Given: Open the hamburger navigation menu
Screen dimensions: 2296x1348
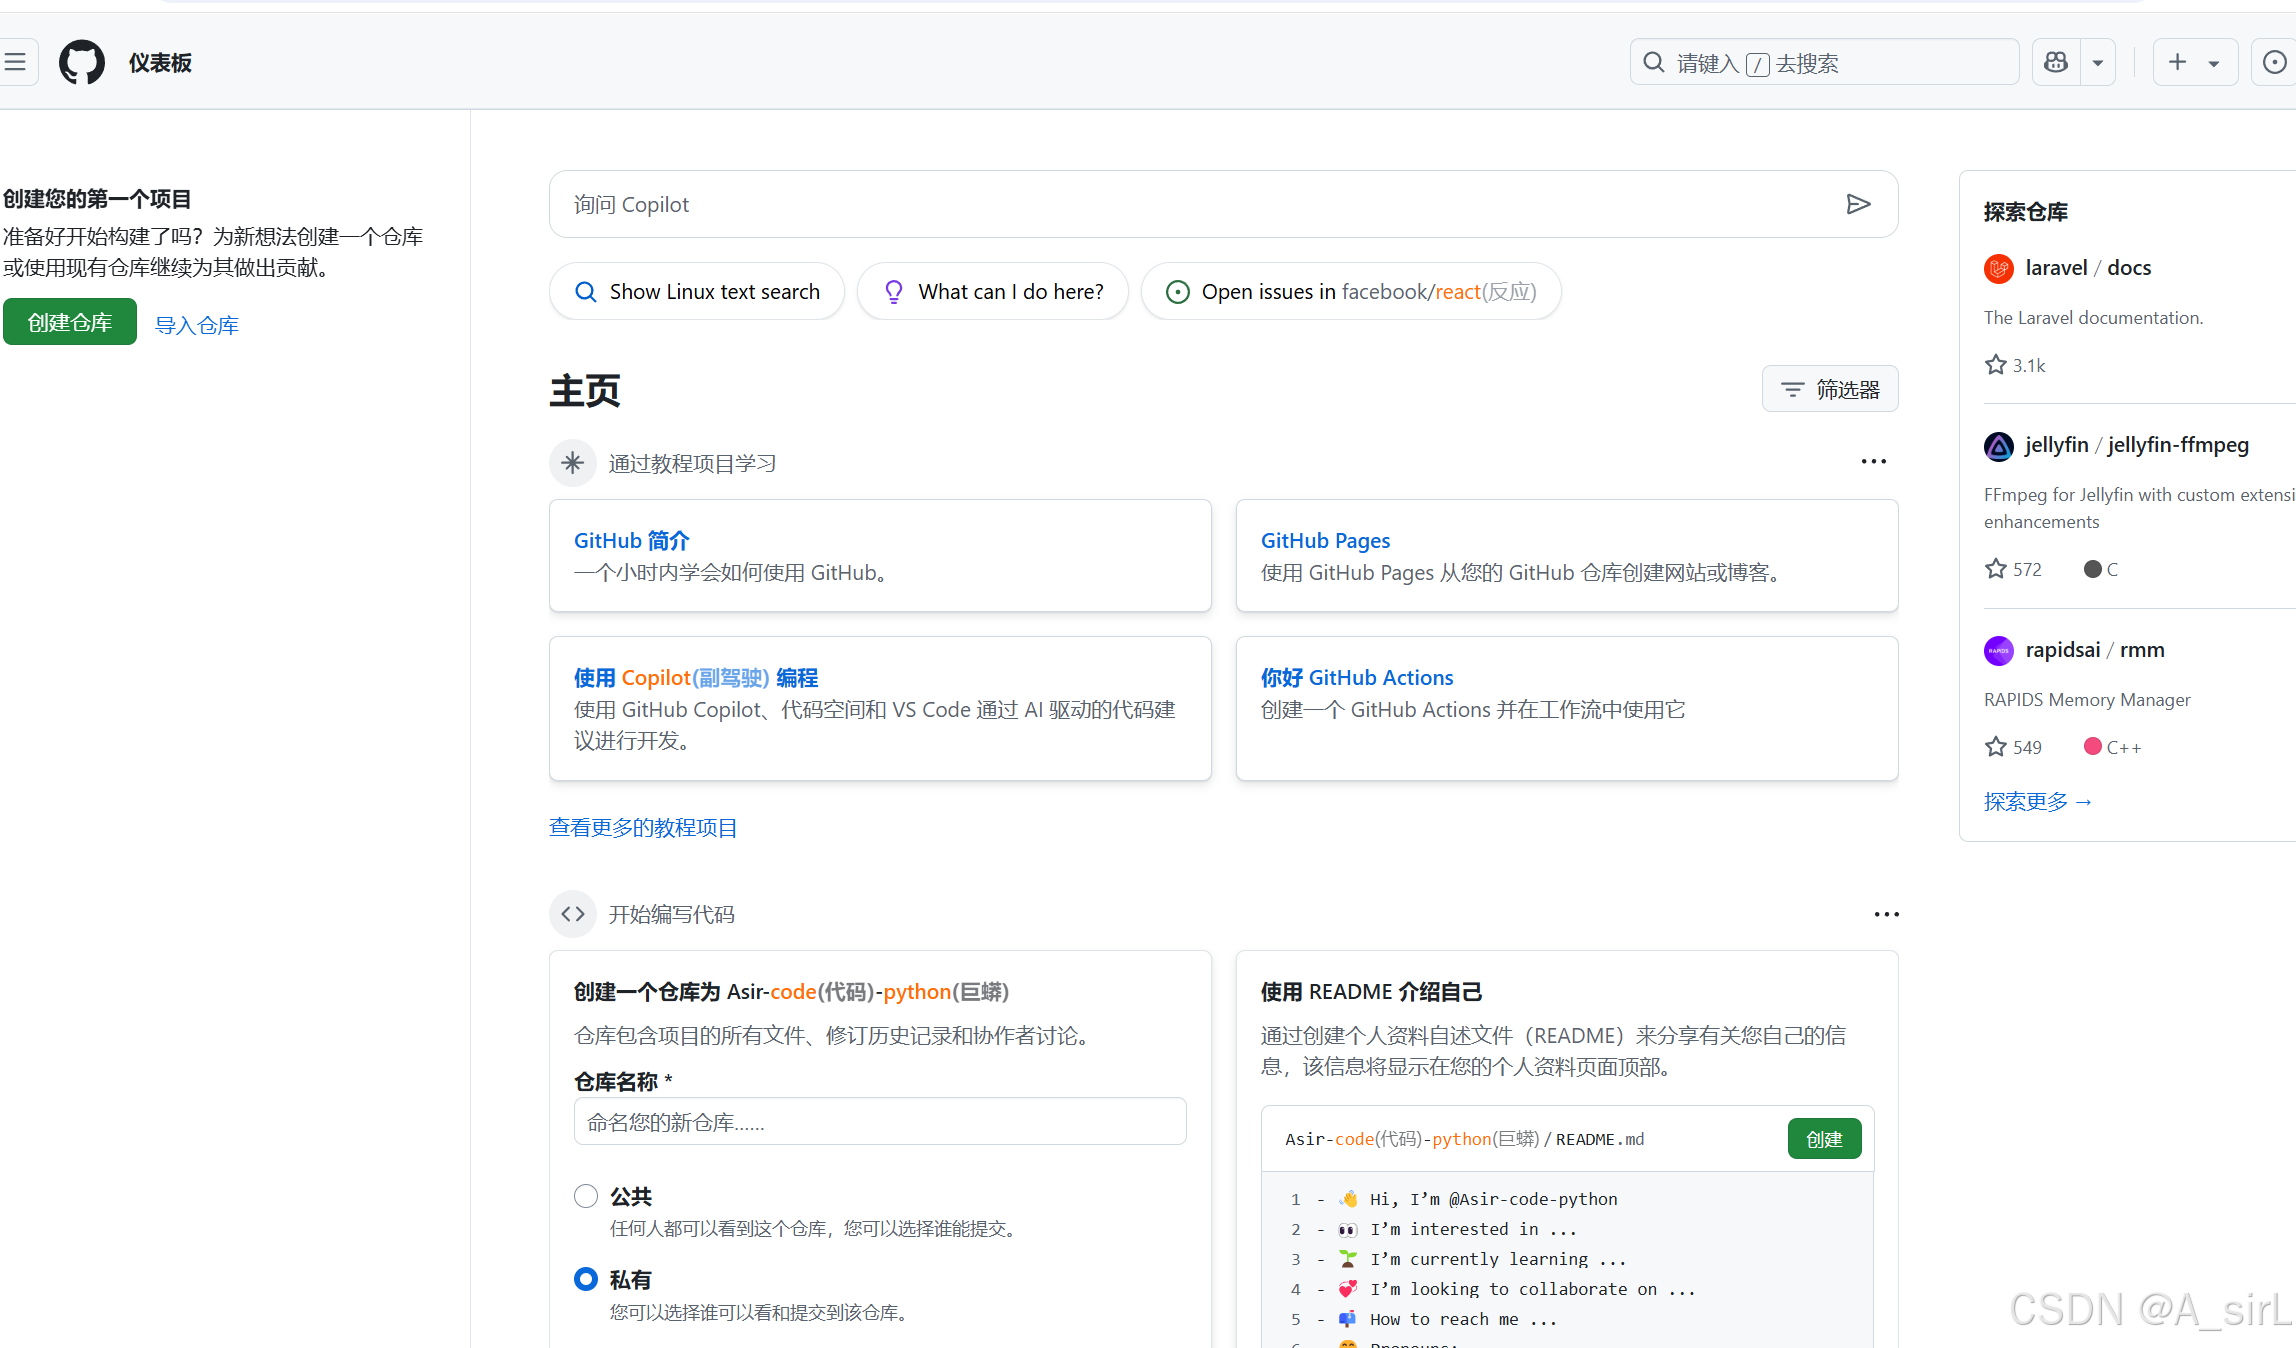Looking at the screenshot, I should pos(17,62).
